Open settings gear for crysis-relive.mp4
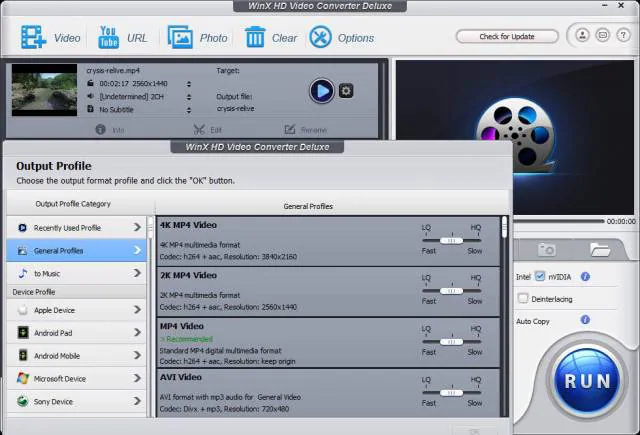The width and height of the screenshot is (640, 435). click(346, 91)
